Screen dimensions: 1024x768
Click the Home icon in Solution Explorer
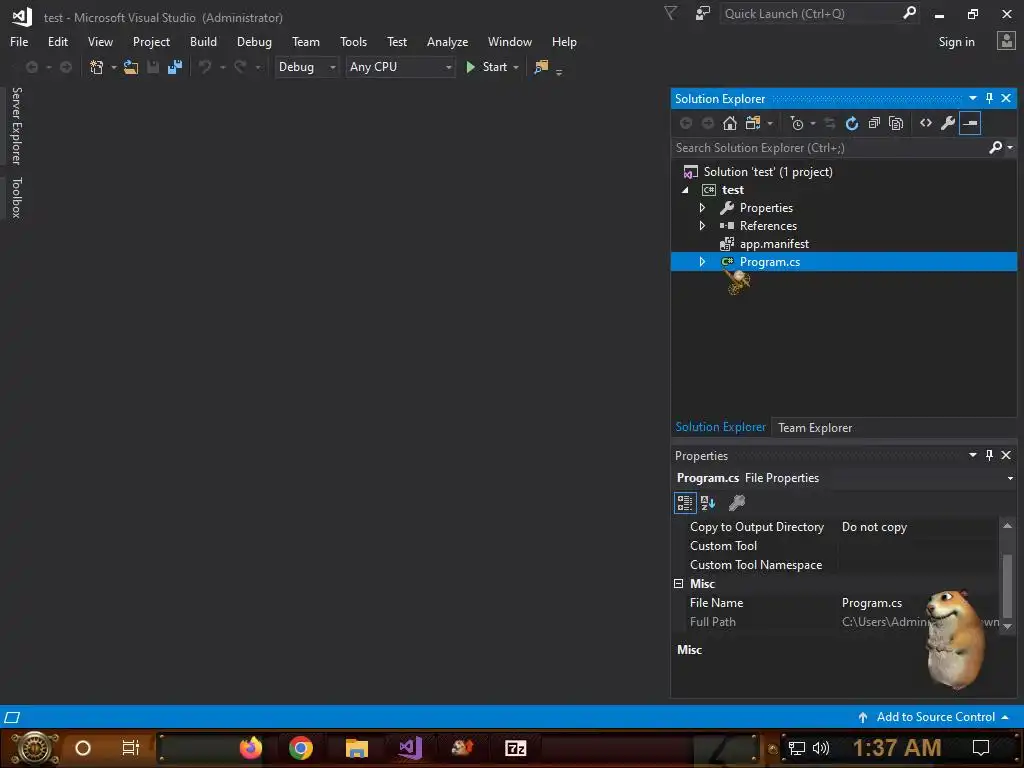[x=729, y=123]
